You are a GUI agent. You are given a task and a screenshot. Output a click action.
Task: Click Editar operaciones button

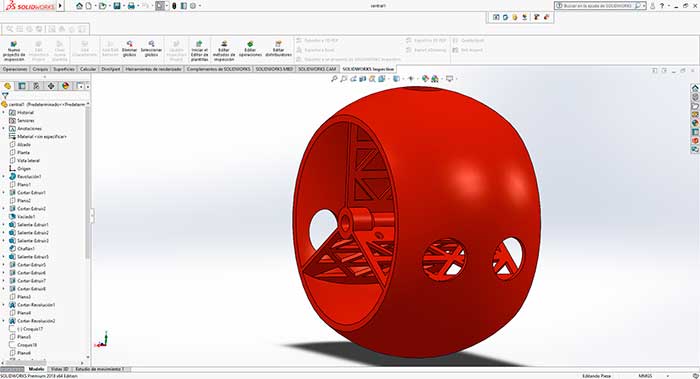tap(250, 49)
